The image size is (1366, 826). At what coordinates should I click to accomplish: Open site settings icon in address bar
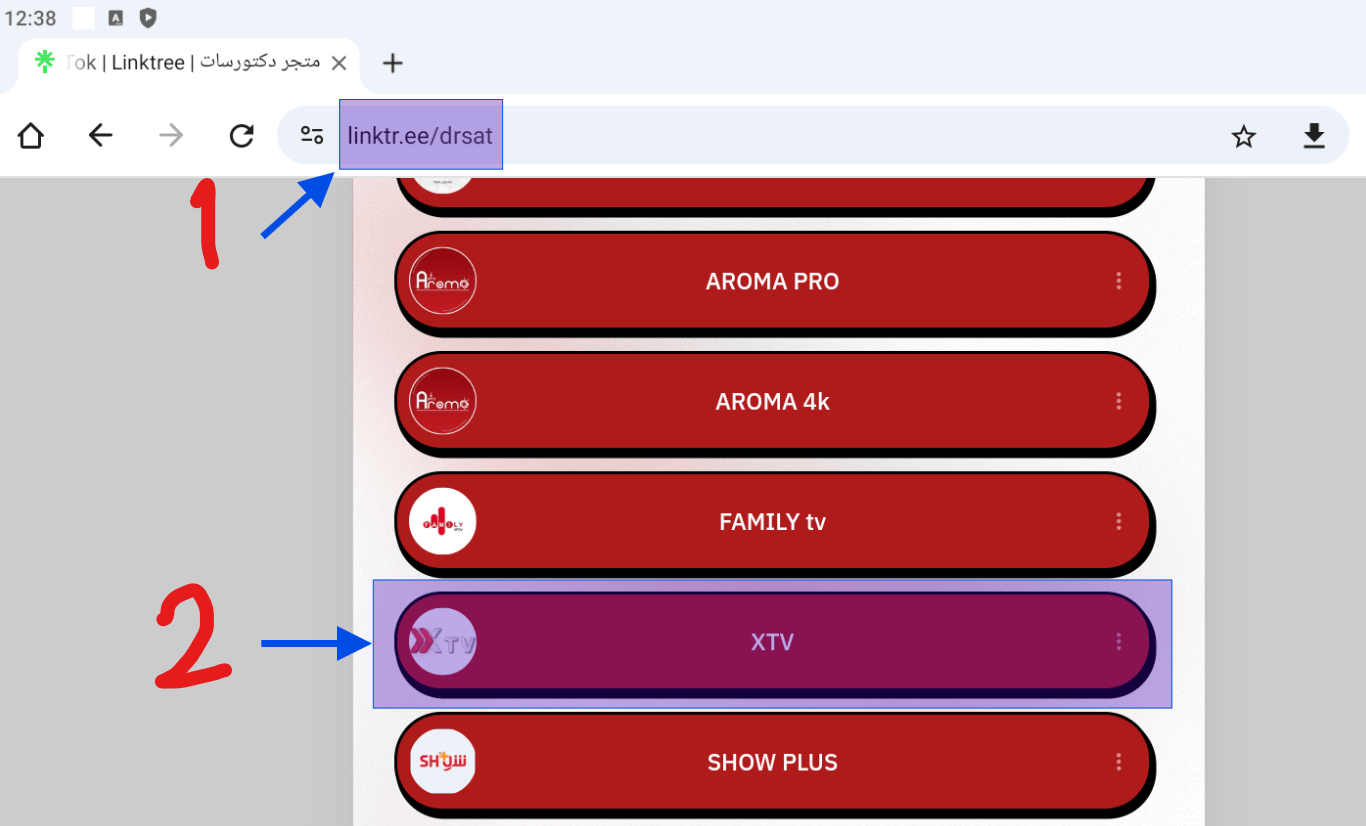(312, 136)
